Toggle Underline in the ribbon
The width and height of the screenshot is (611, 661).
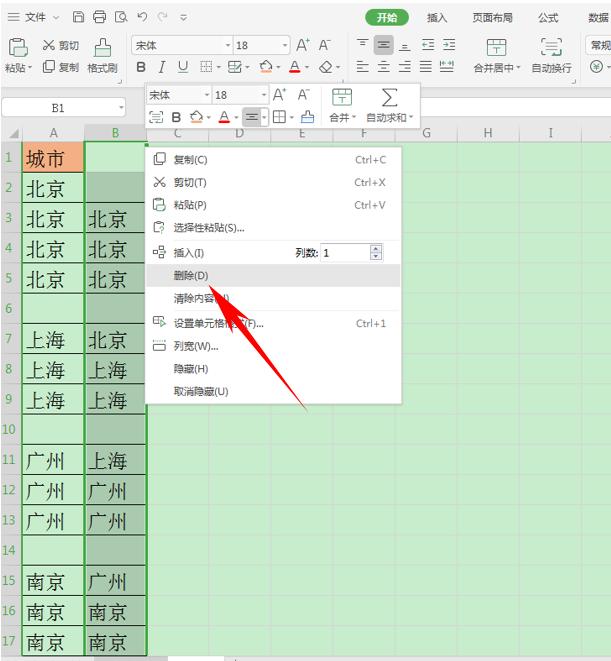click(183, 67)
